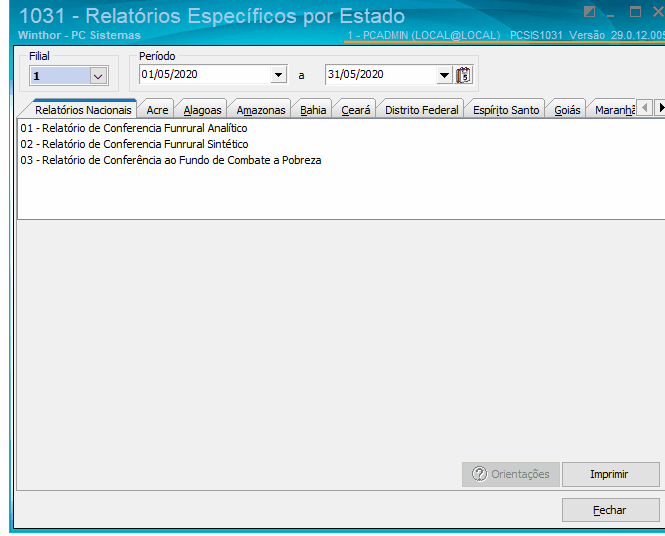Click the Filial value field
The image size is (665, 536).
click(60, 76)
